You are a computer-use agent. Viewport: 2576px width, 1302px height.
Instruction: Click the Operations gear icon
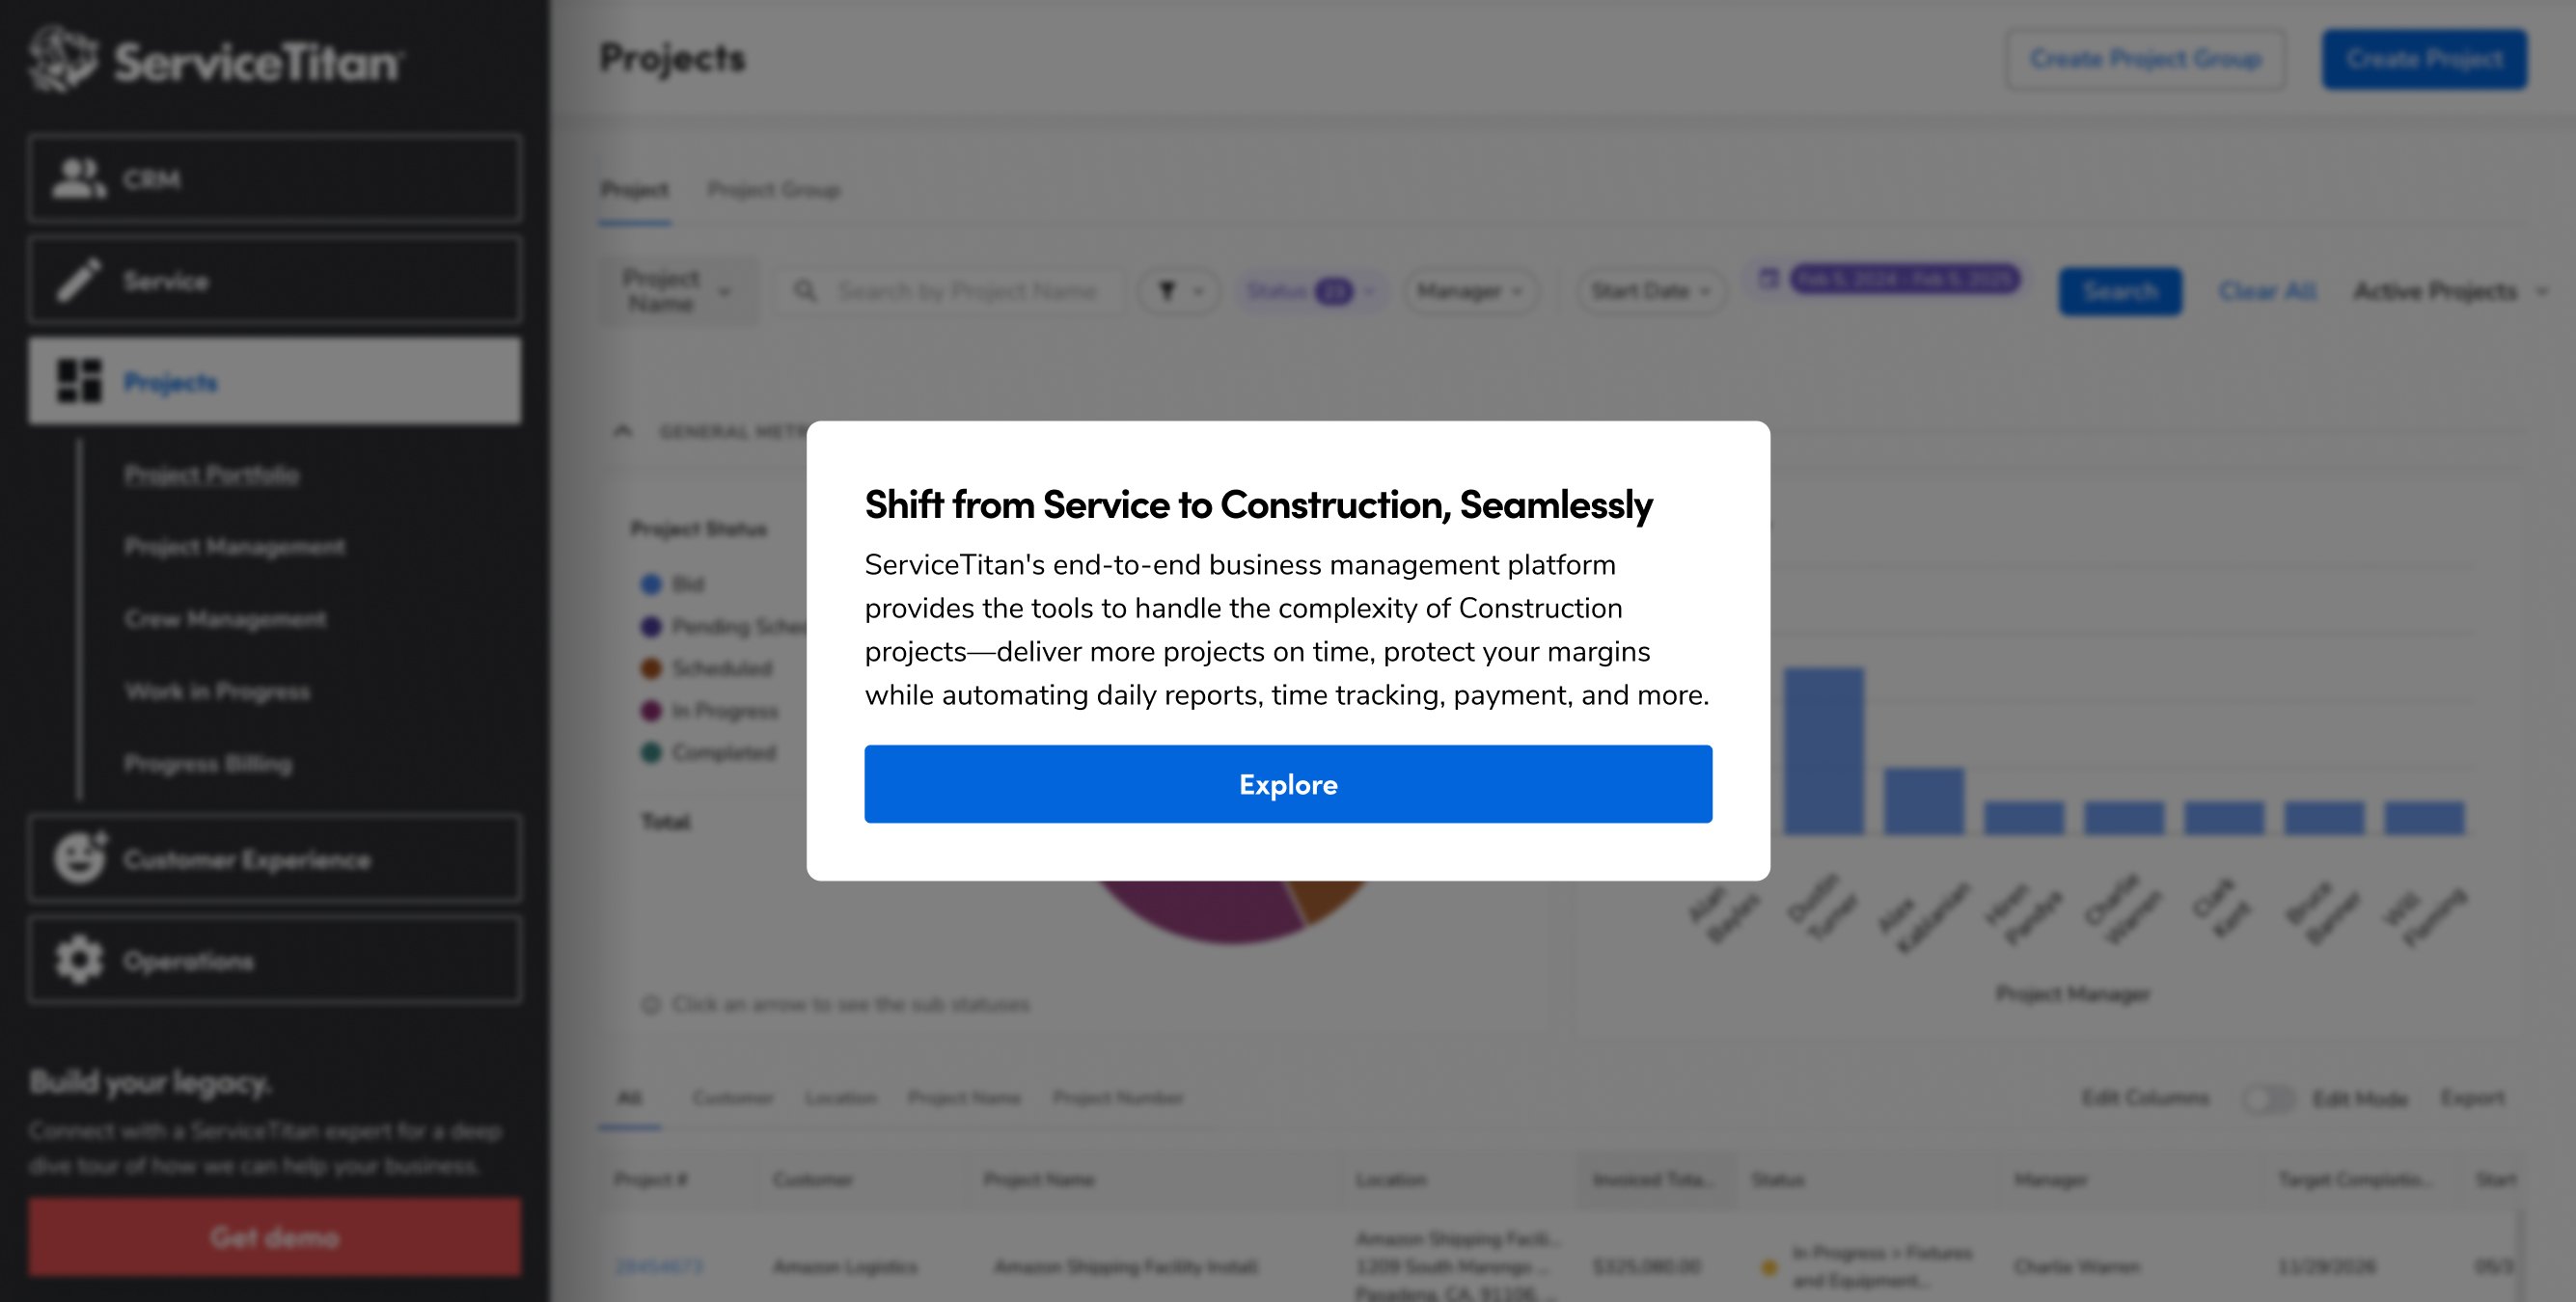[79, 961]
